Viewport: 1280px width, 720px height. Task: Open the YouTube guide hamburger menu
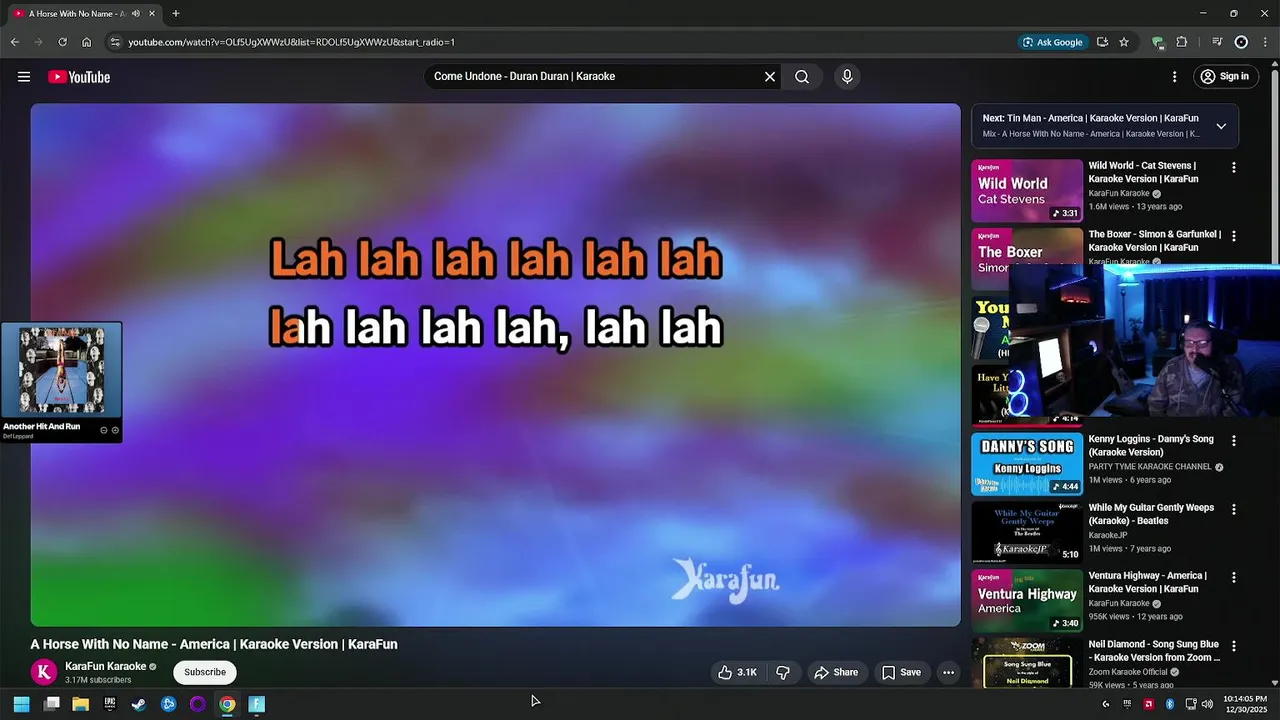point(24,77)
